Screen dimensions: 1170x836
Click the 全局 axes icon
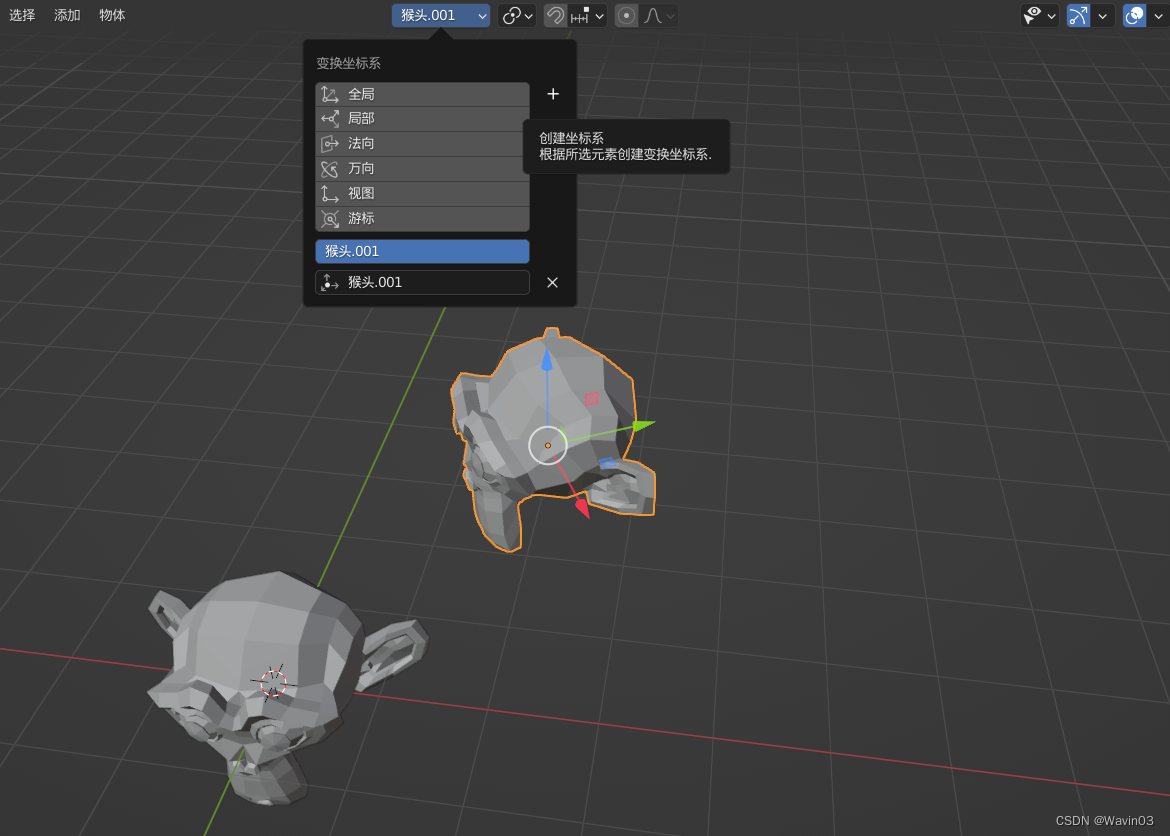[330, 94]
